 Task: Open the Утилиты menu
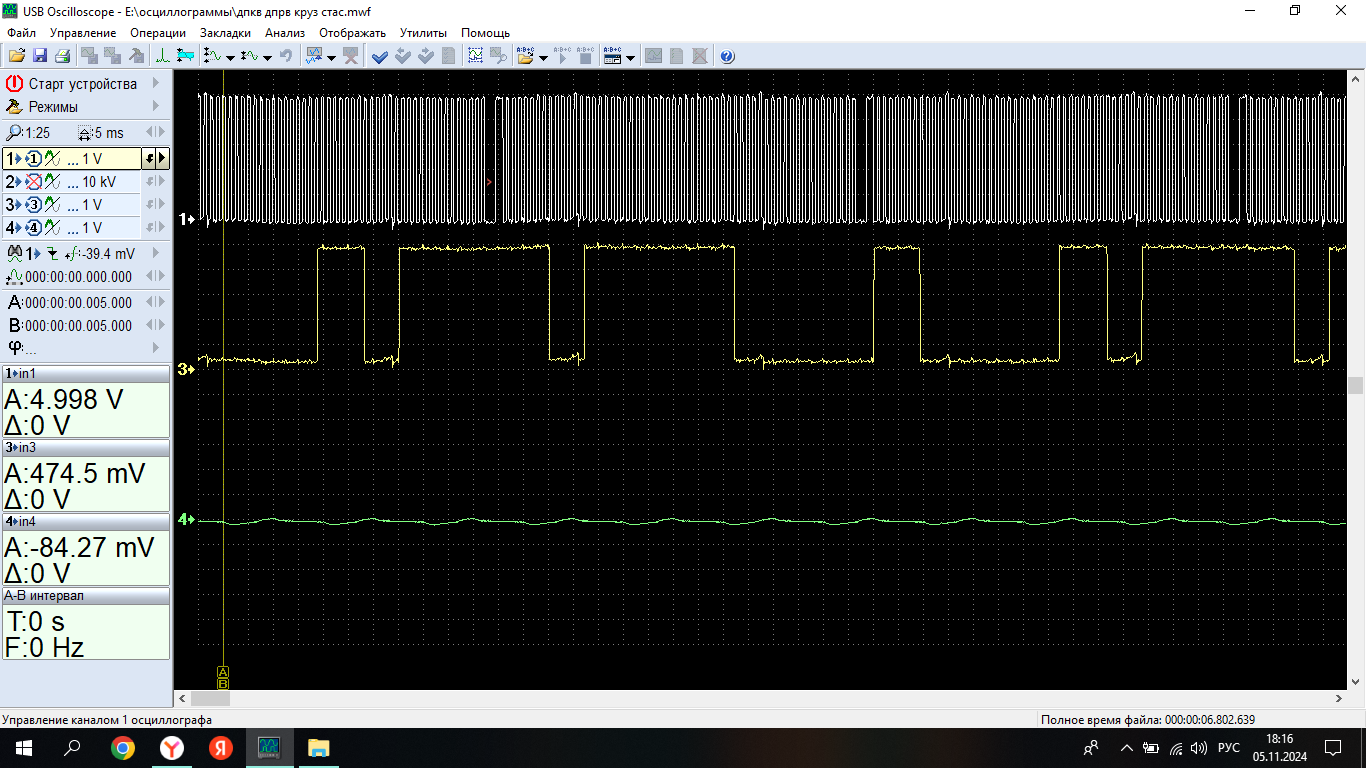[x=423, y=33]
